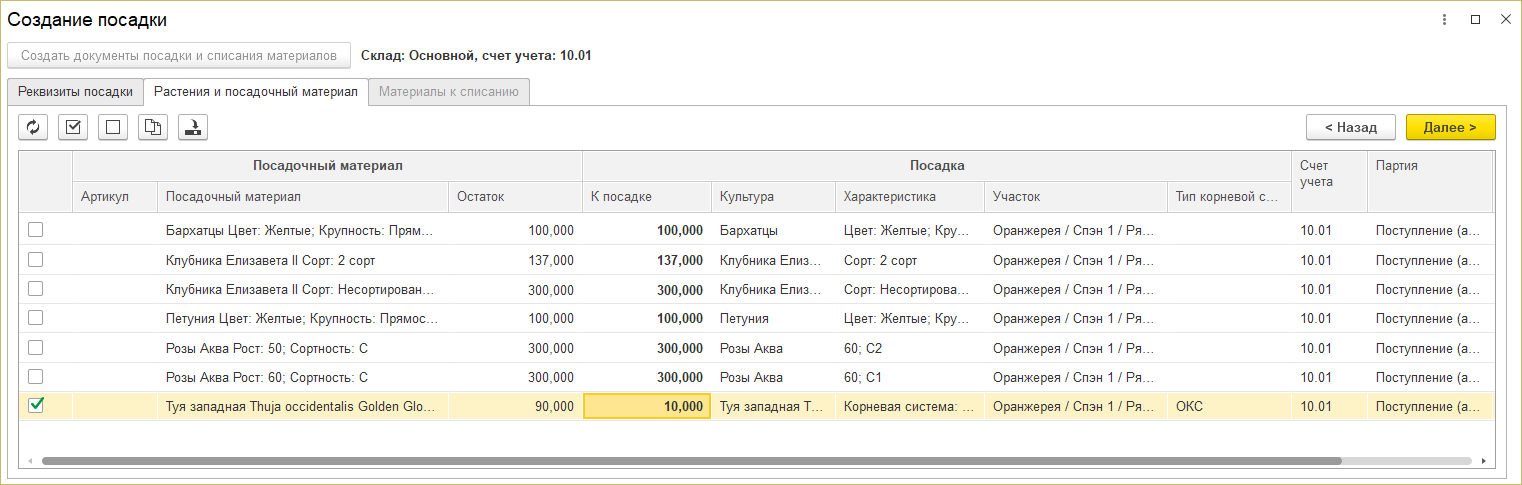Open the three-dot window options menu
This screenshot has height=485, width=1522.
[1444, 20]
